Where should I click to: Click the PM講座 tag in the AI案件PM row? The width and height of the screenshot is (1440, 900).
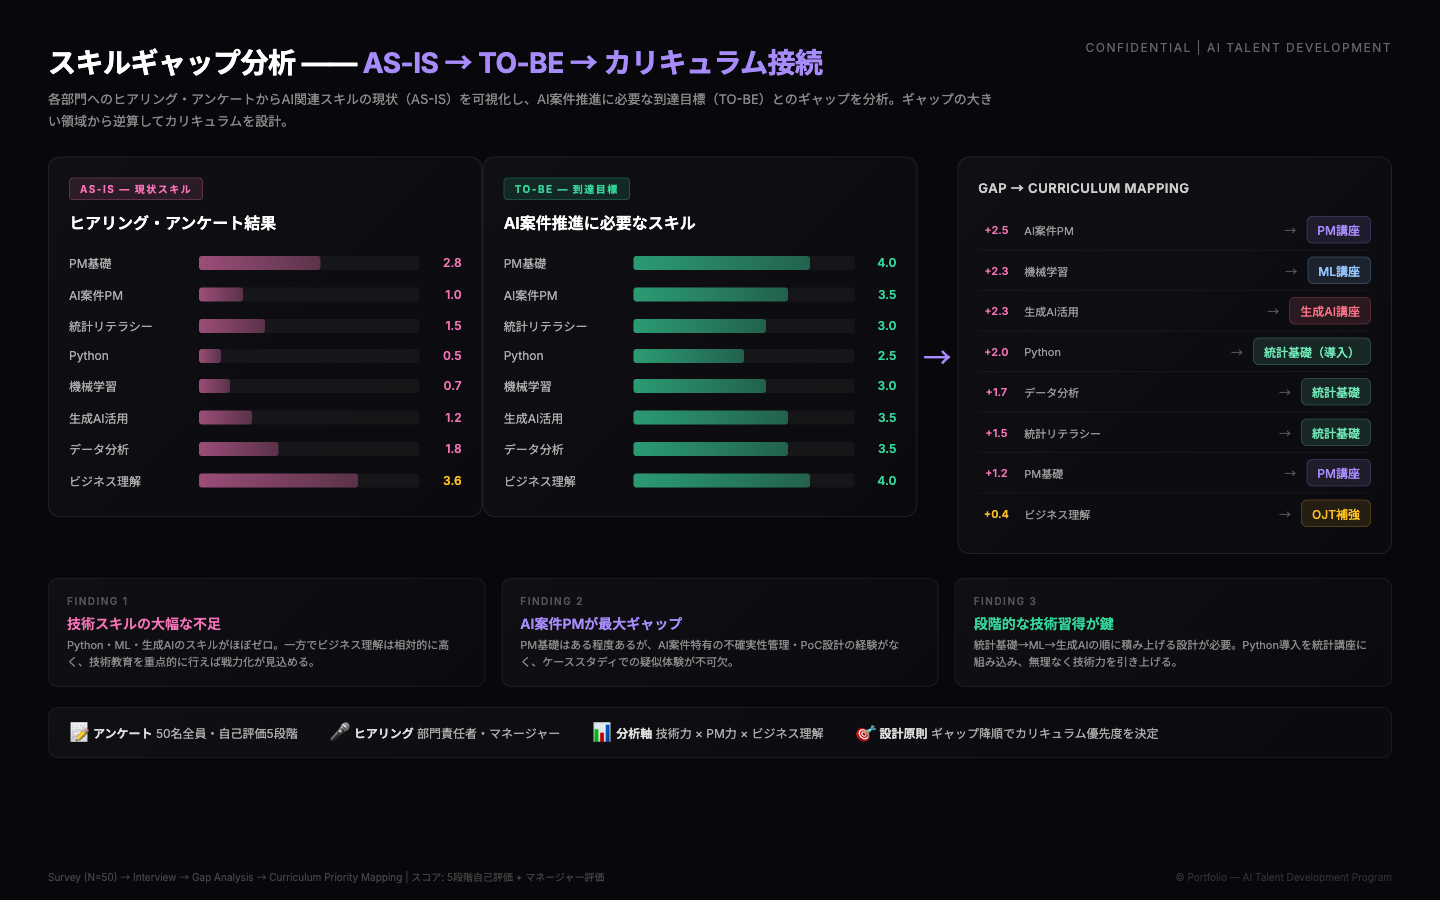1338,230
